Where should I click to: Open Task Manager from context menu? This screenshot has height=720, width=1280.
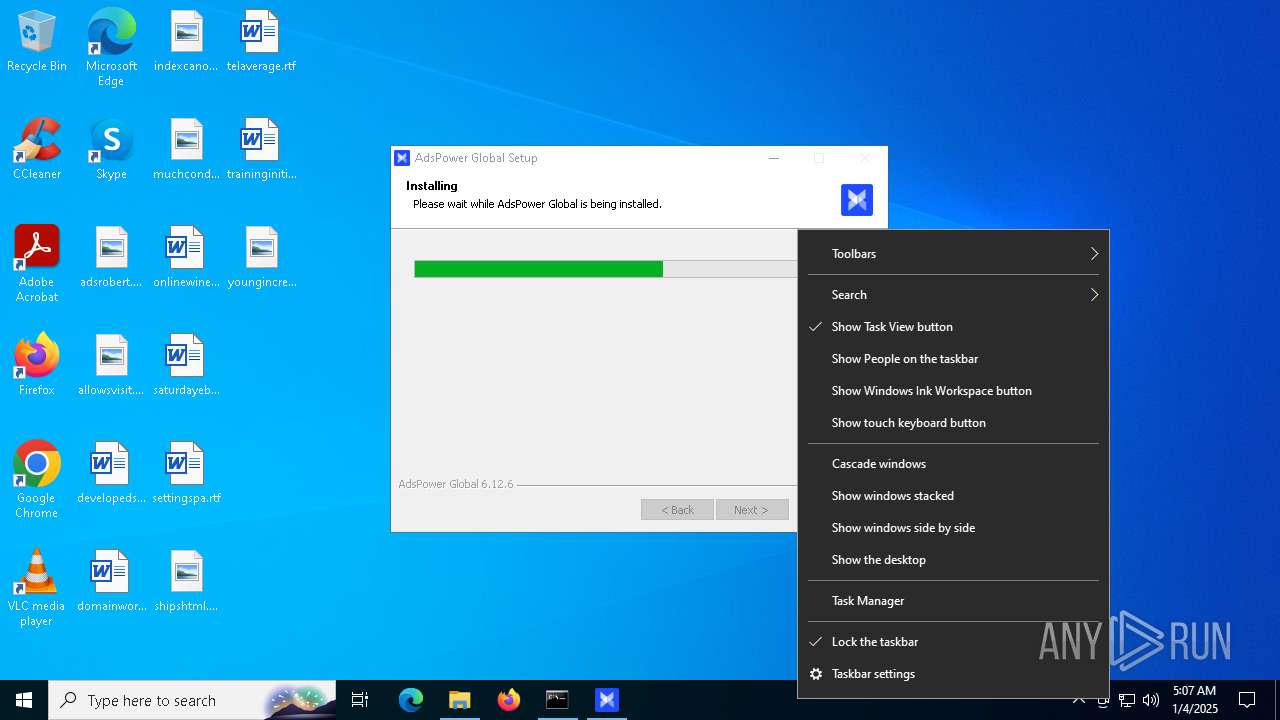pos(953,601)
